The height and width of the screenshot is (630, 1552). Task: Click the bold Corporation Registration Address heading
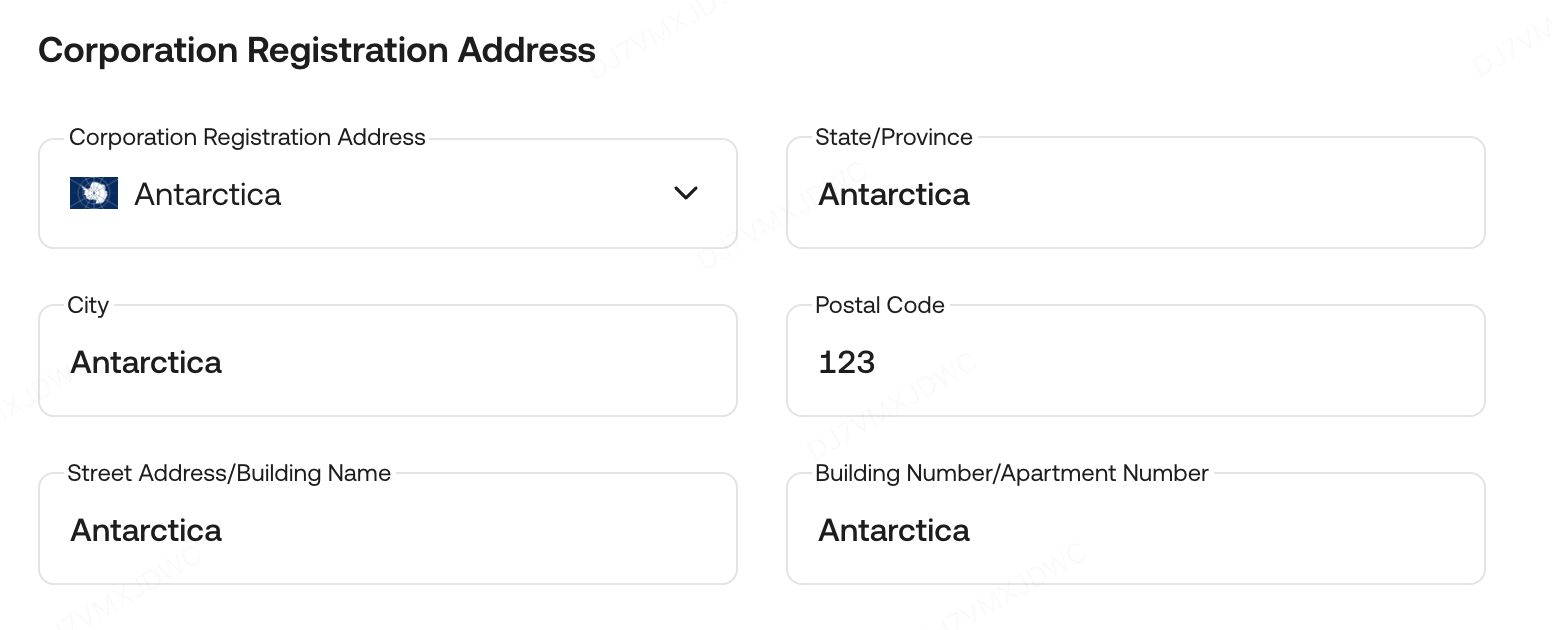pyautogui.click(x=317, y=50)
